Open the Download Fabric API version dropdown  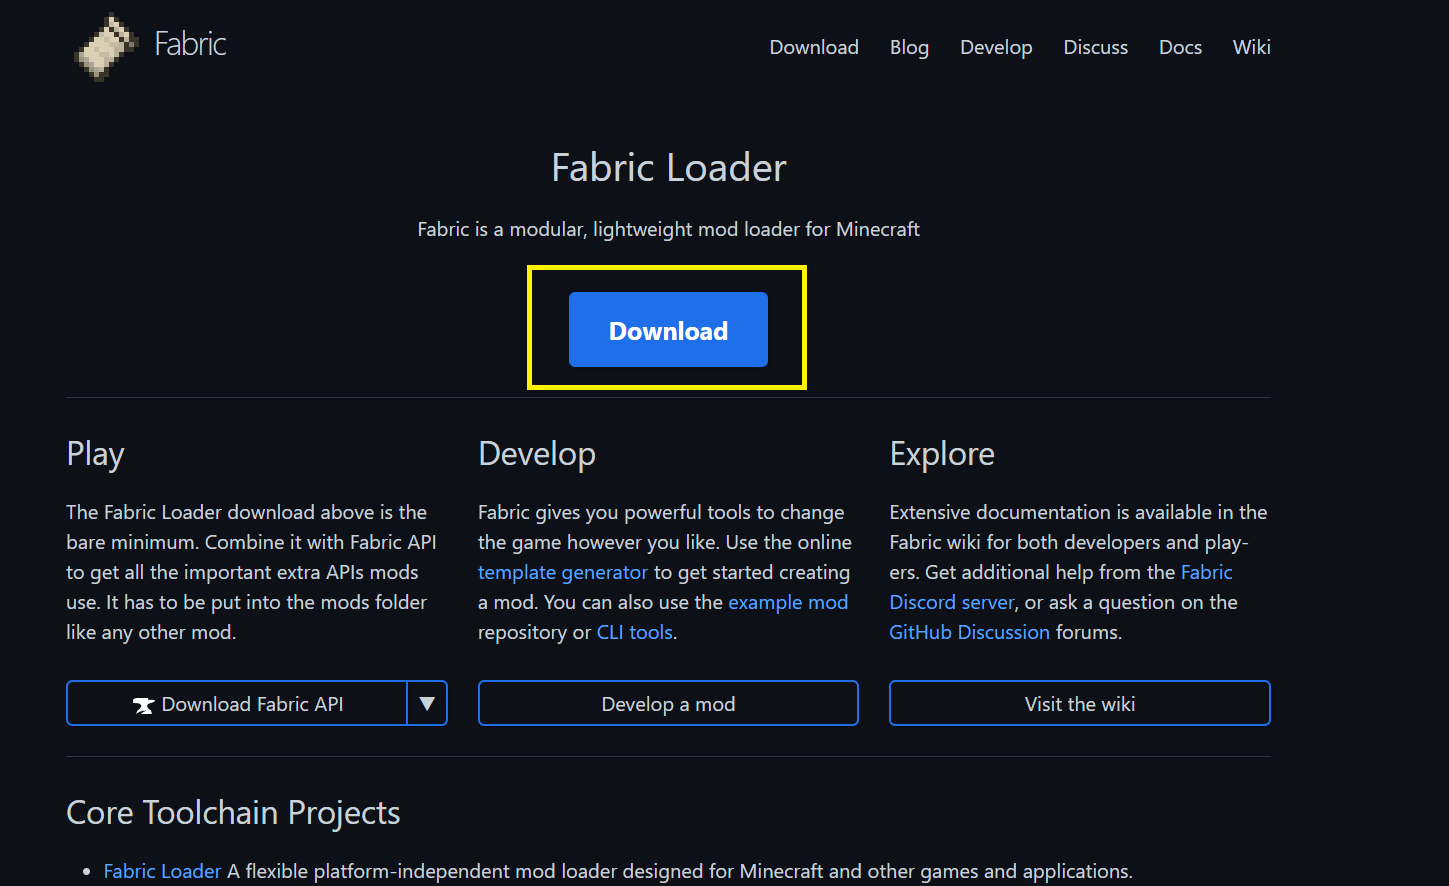[x=428, y=703]
